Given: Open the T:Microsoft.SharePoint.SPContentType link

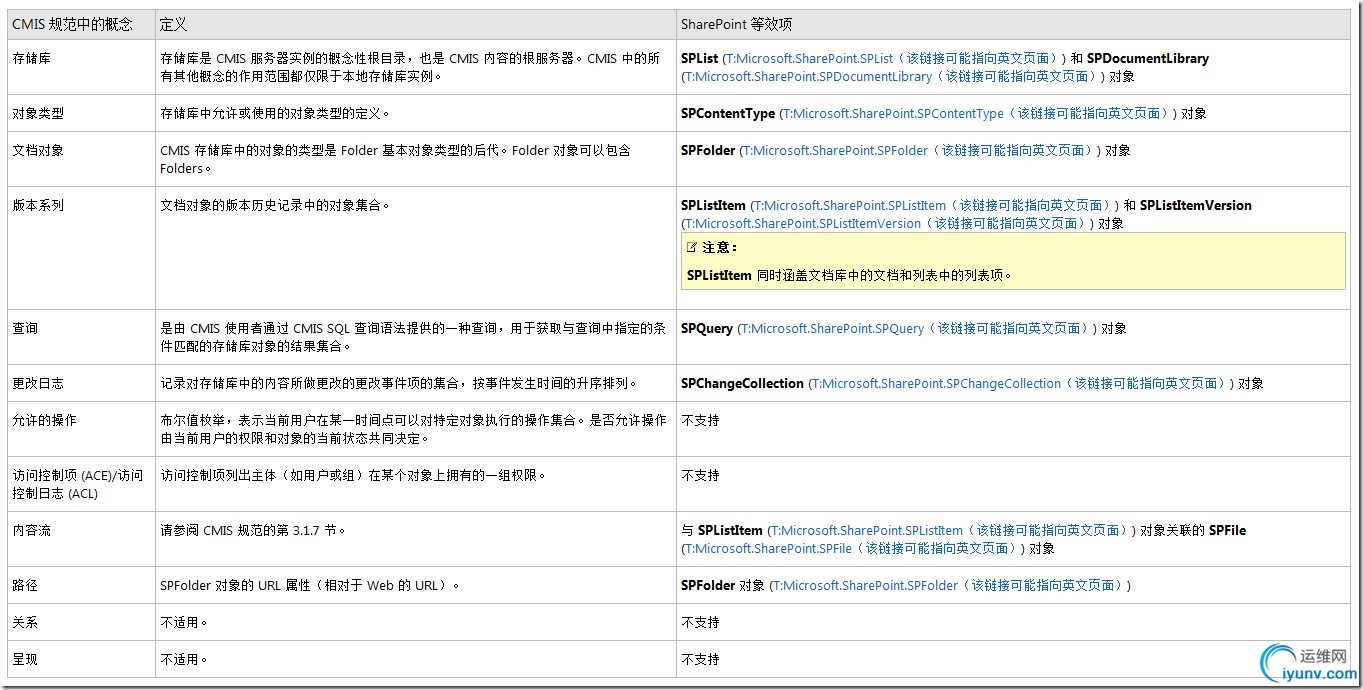Looking at the screenshot, I should (975, 114).
